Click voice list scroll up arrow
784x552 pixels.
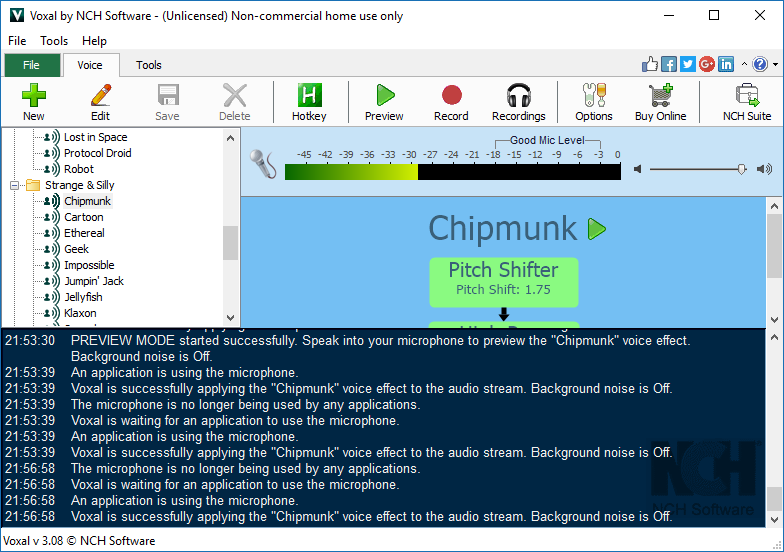click(x=230, y=138)
